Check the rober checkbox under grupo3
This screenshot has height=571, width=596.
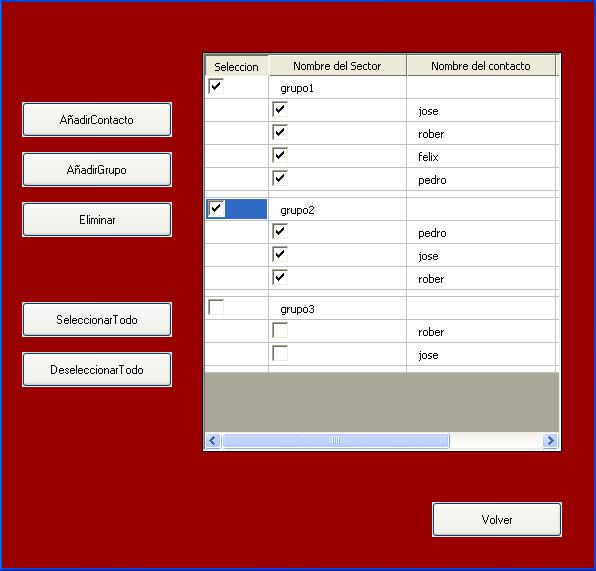(x=280, y=330)
